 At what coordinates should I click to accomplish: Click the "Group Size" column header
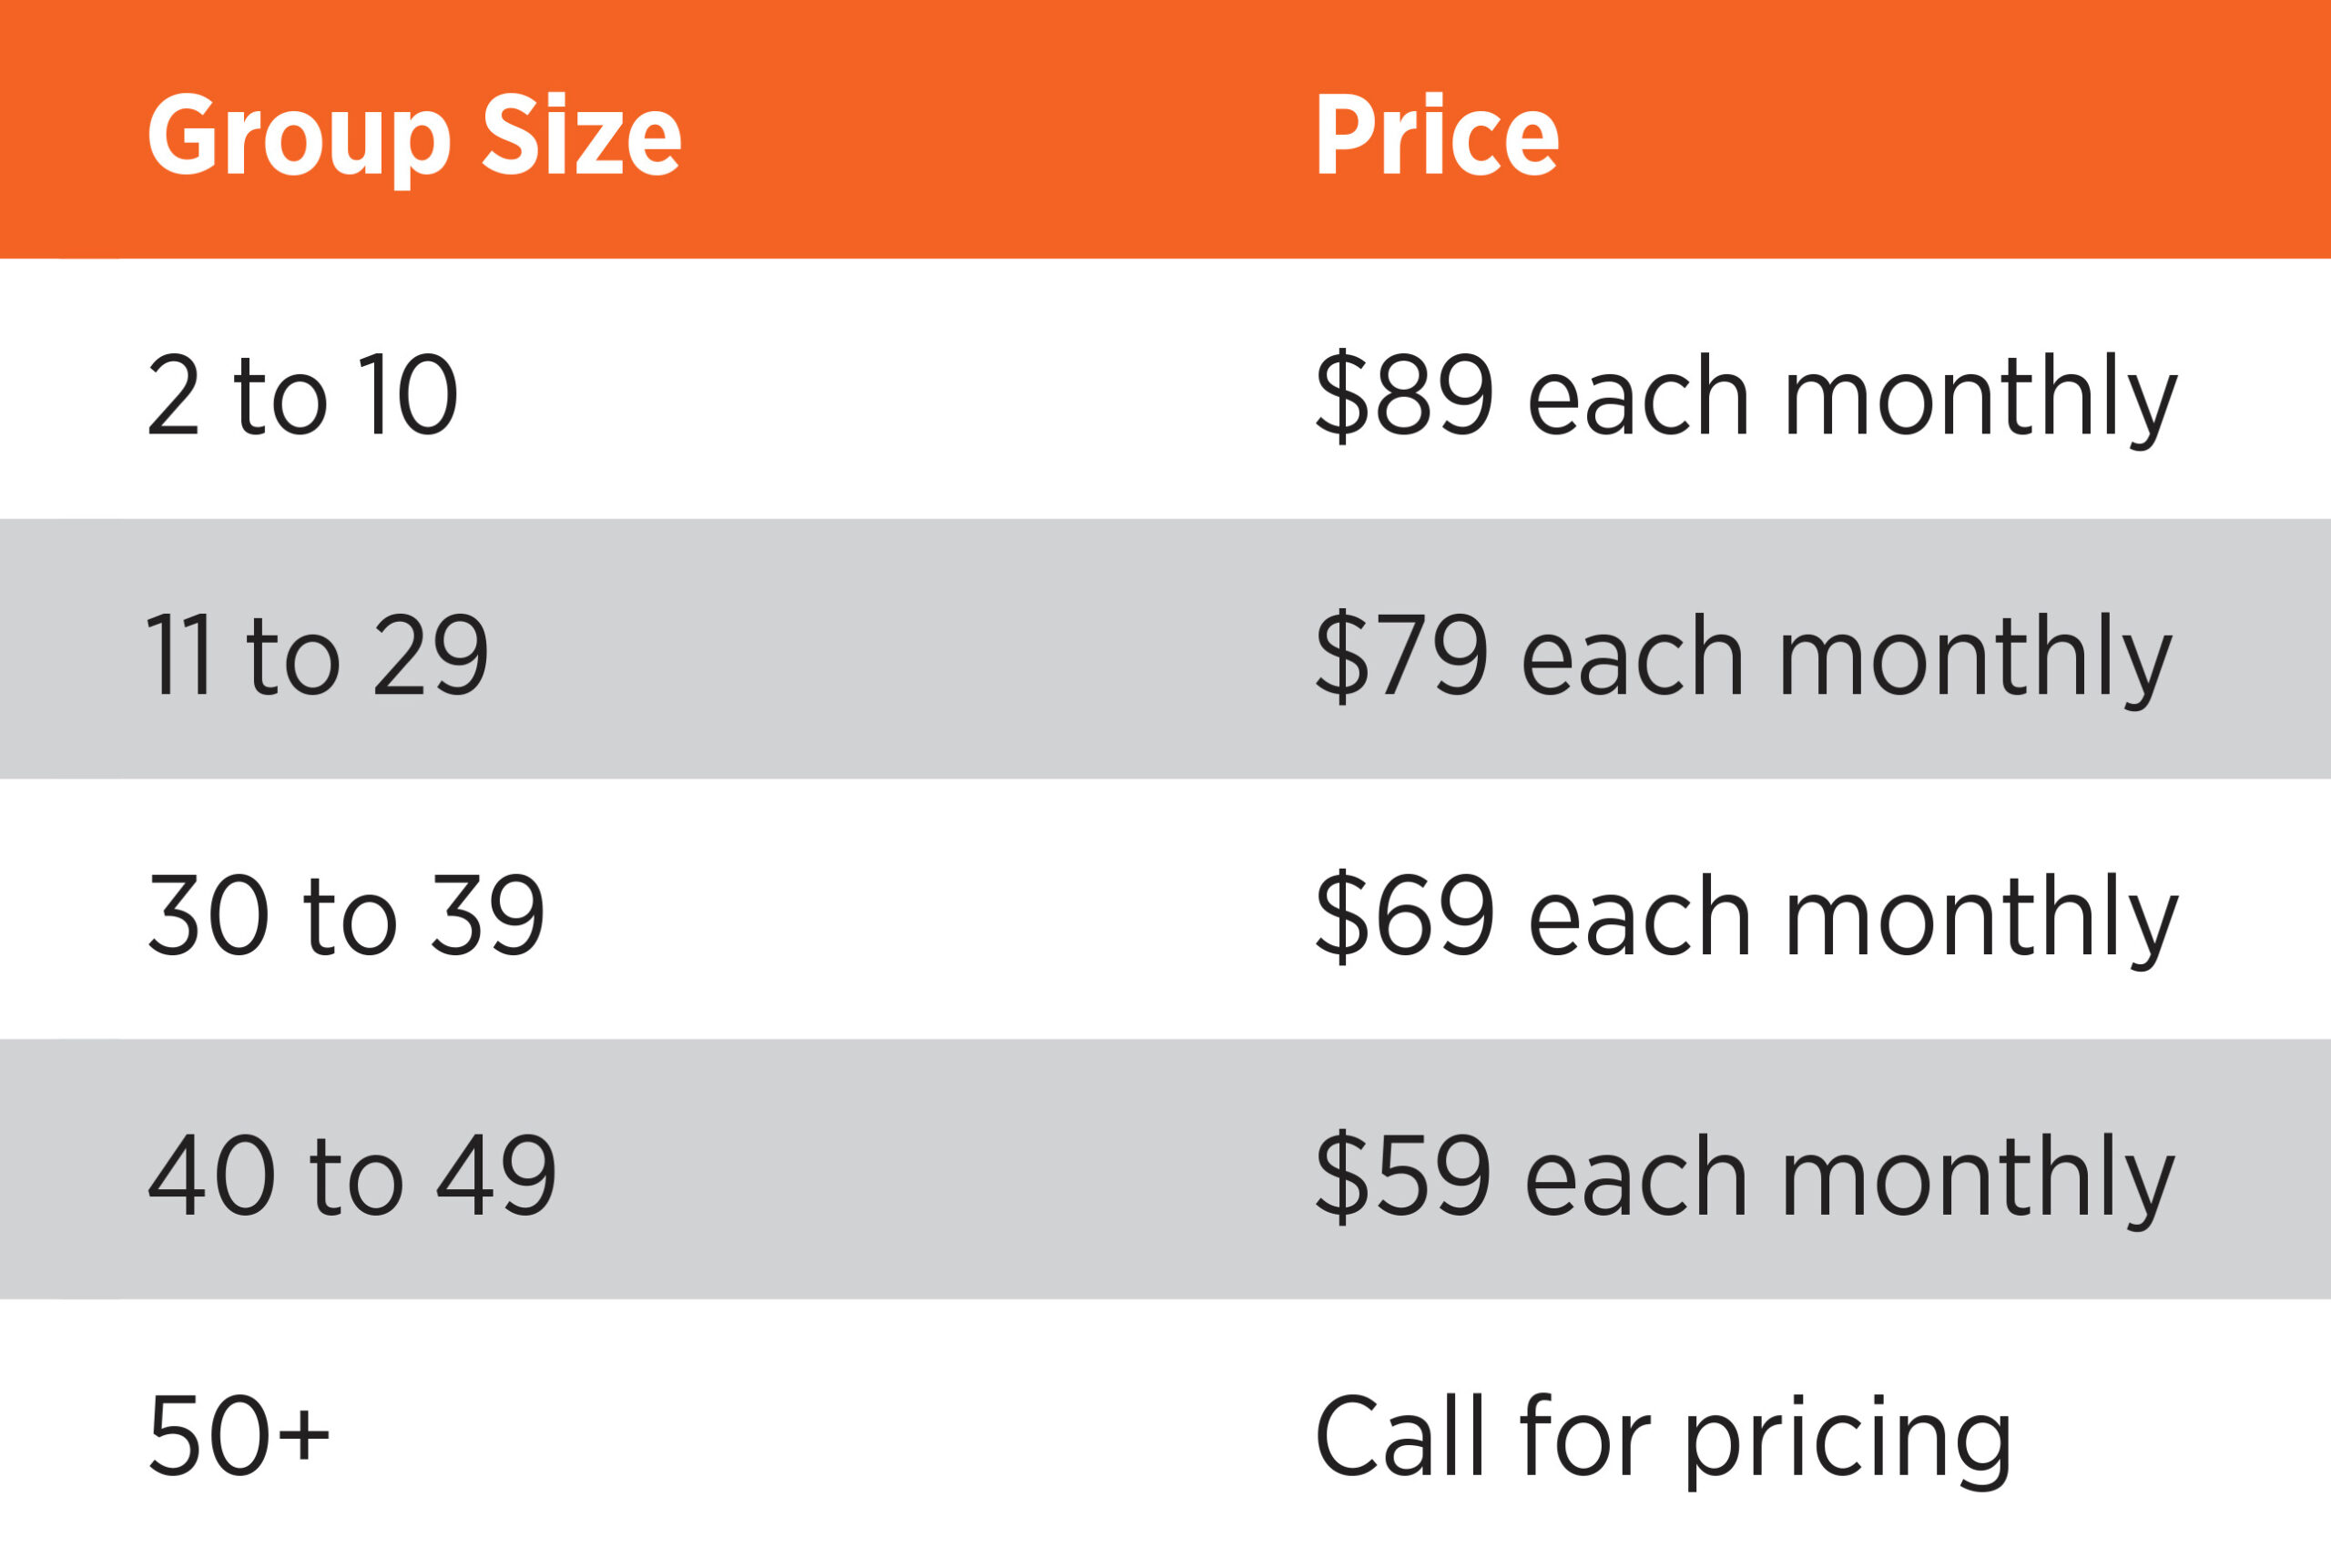tap(414, 135)
